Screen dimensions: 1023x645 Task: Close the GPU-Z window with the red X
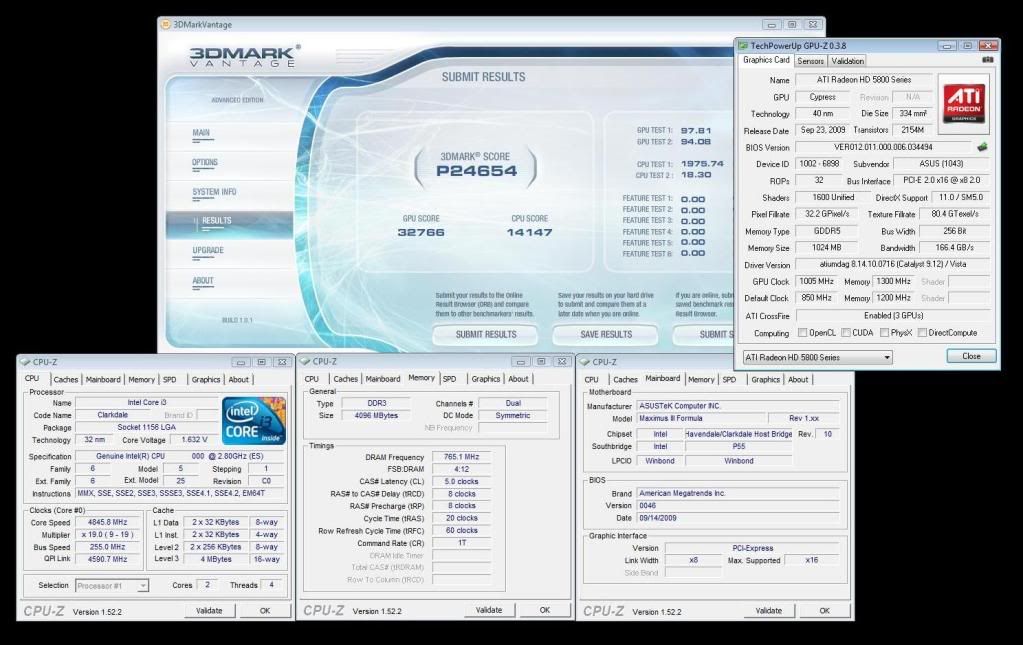coord(988,46)
